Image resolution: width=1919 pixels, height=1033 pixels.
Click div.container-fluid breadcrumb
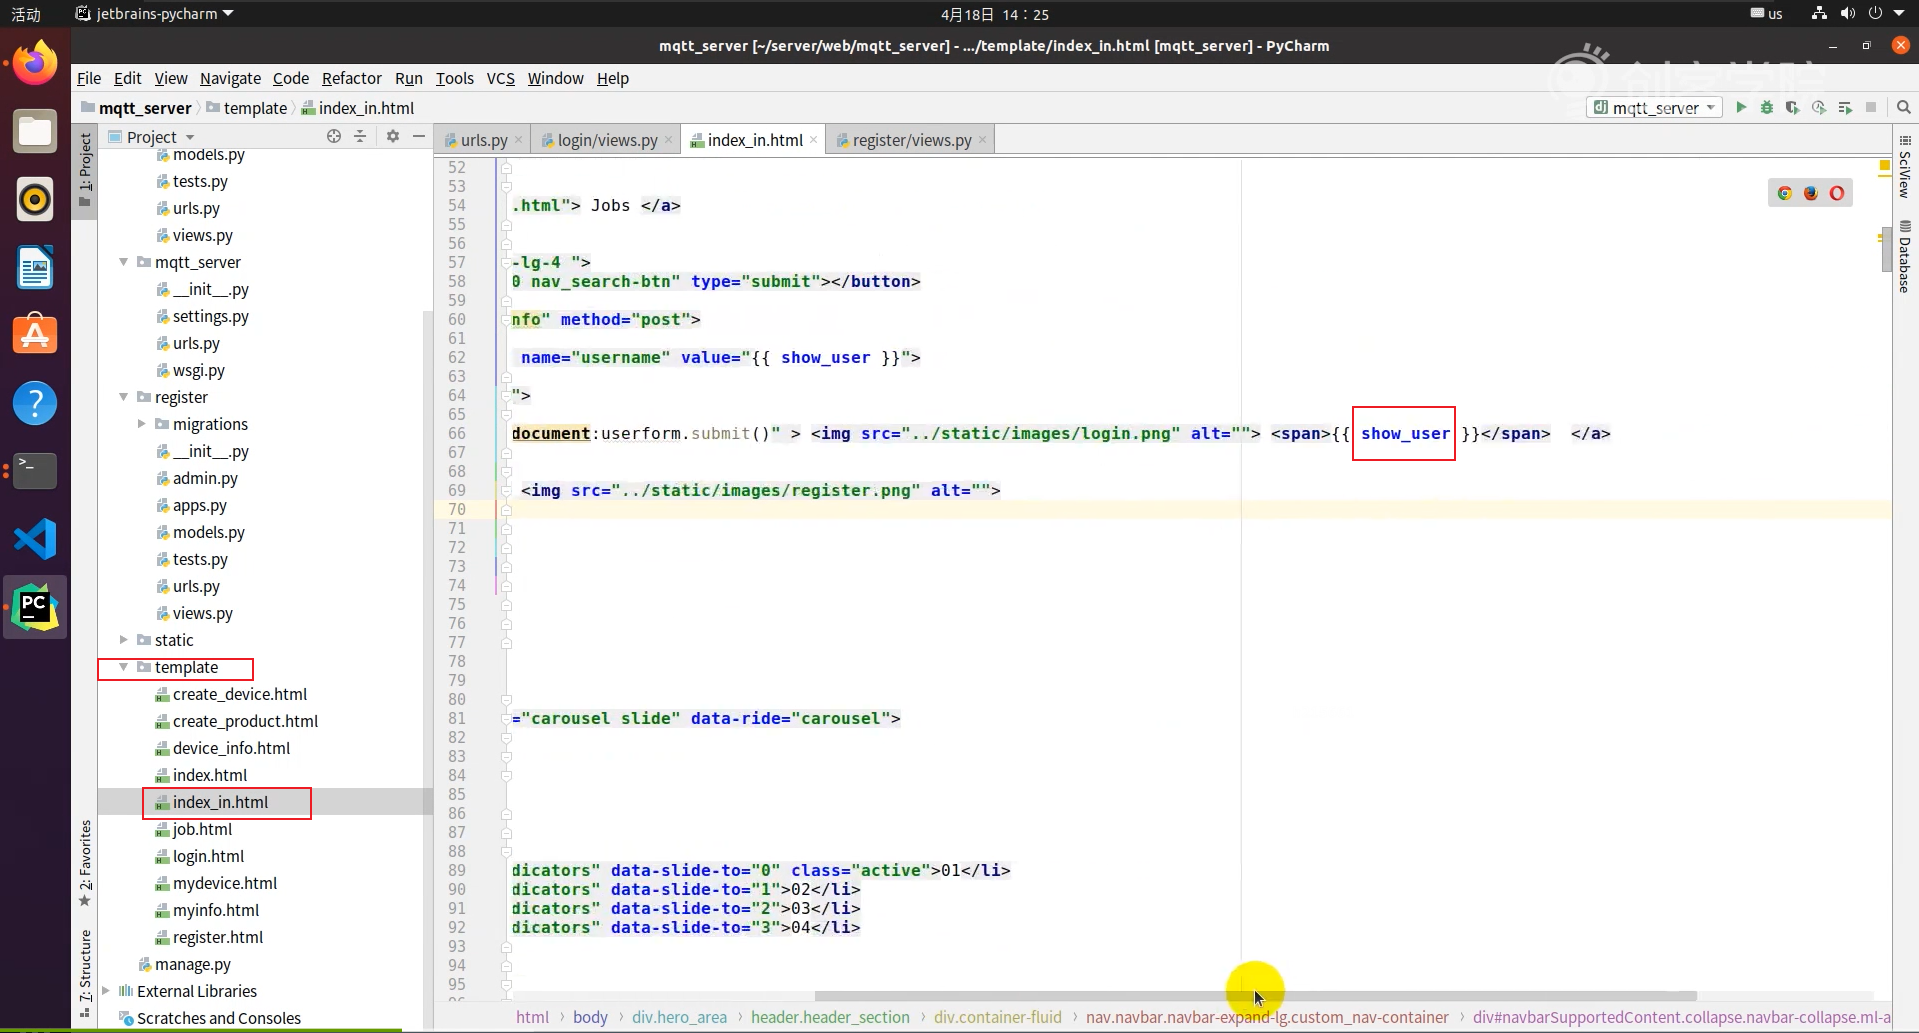[x=997, y=1017]
